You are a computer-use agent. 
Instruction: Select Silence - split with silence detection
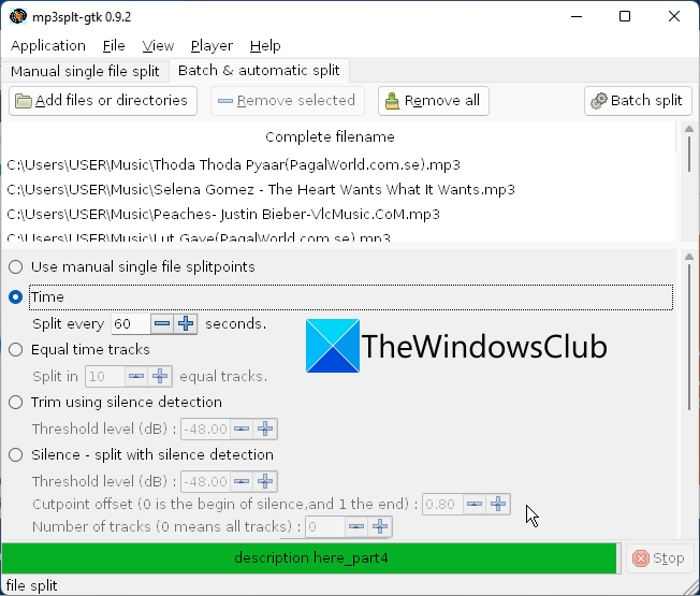click(16, 455)
